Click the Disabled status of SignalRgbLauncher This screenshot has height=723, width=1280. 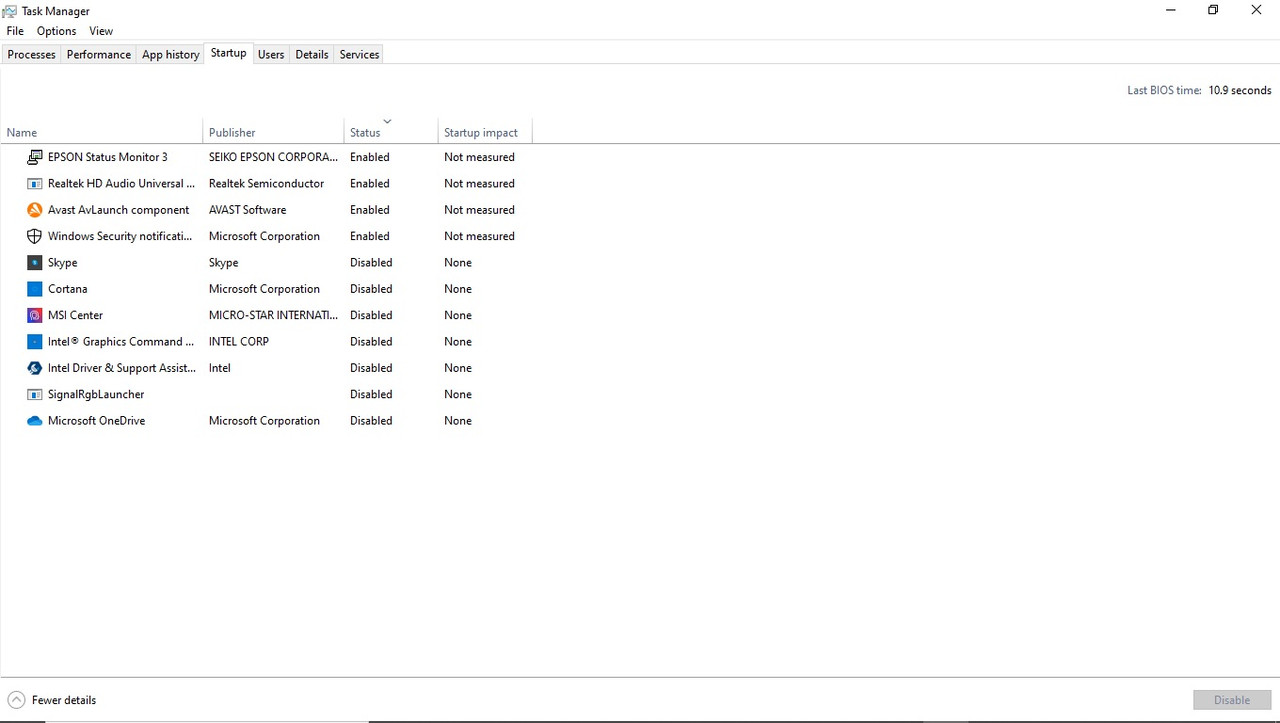coord(371,394)
